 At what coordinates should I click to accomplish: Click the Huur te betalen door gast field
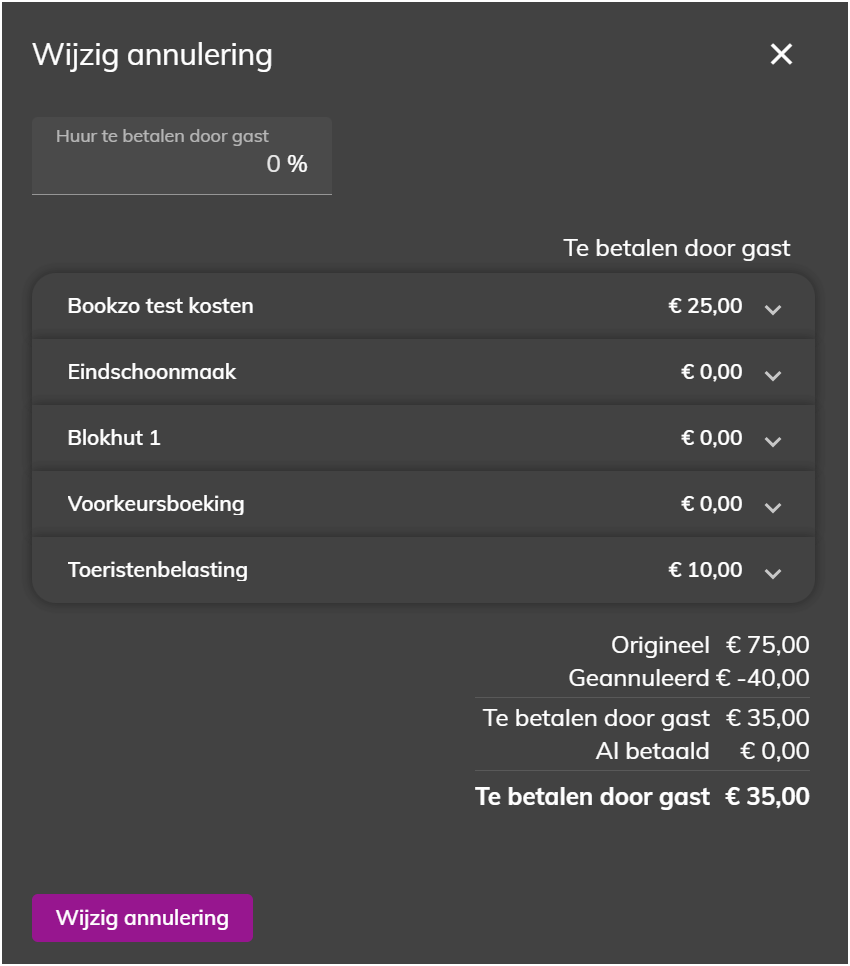182,156
